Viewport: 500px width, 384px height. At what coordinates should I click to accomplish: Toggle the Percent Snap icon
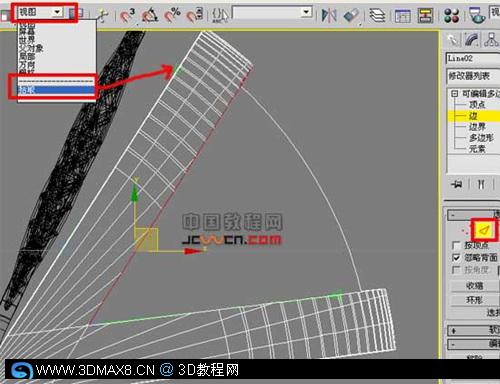[172, 15]
